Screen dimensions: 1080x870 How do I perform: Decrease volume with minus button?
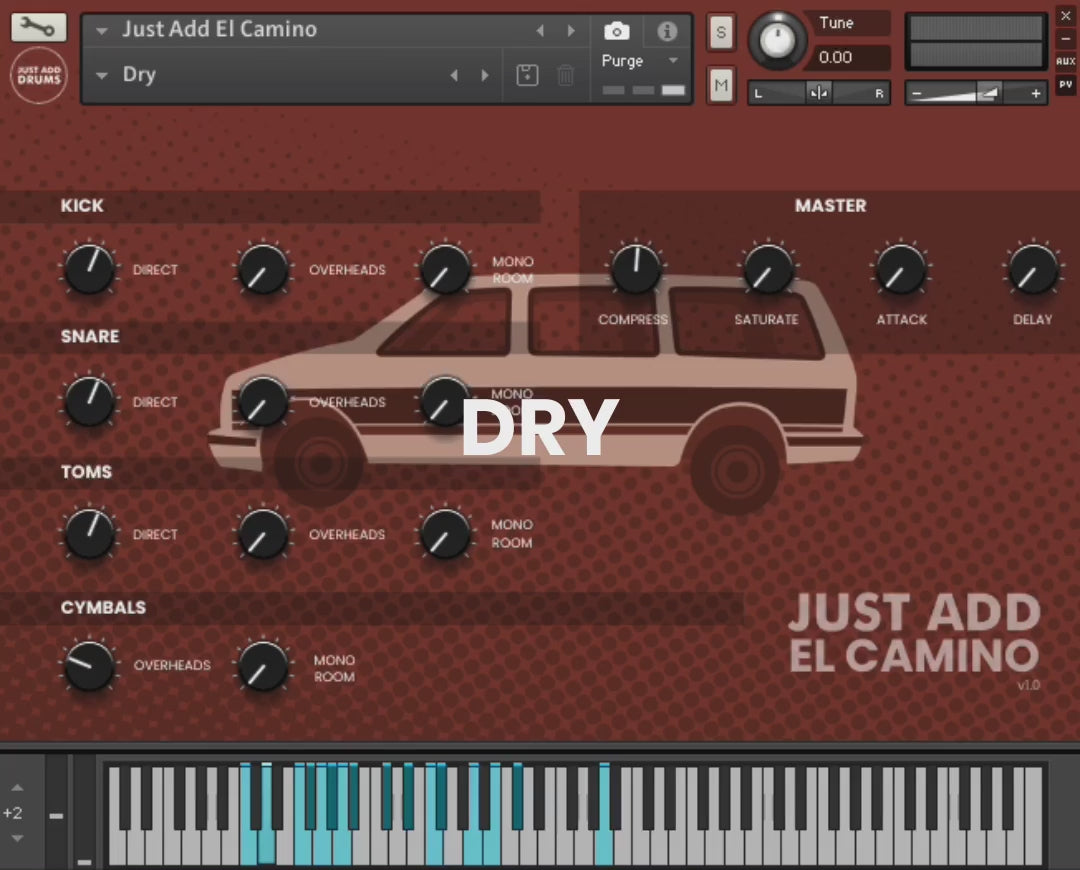[x=917, y=94]
